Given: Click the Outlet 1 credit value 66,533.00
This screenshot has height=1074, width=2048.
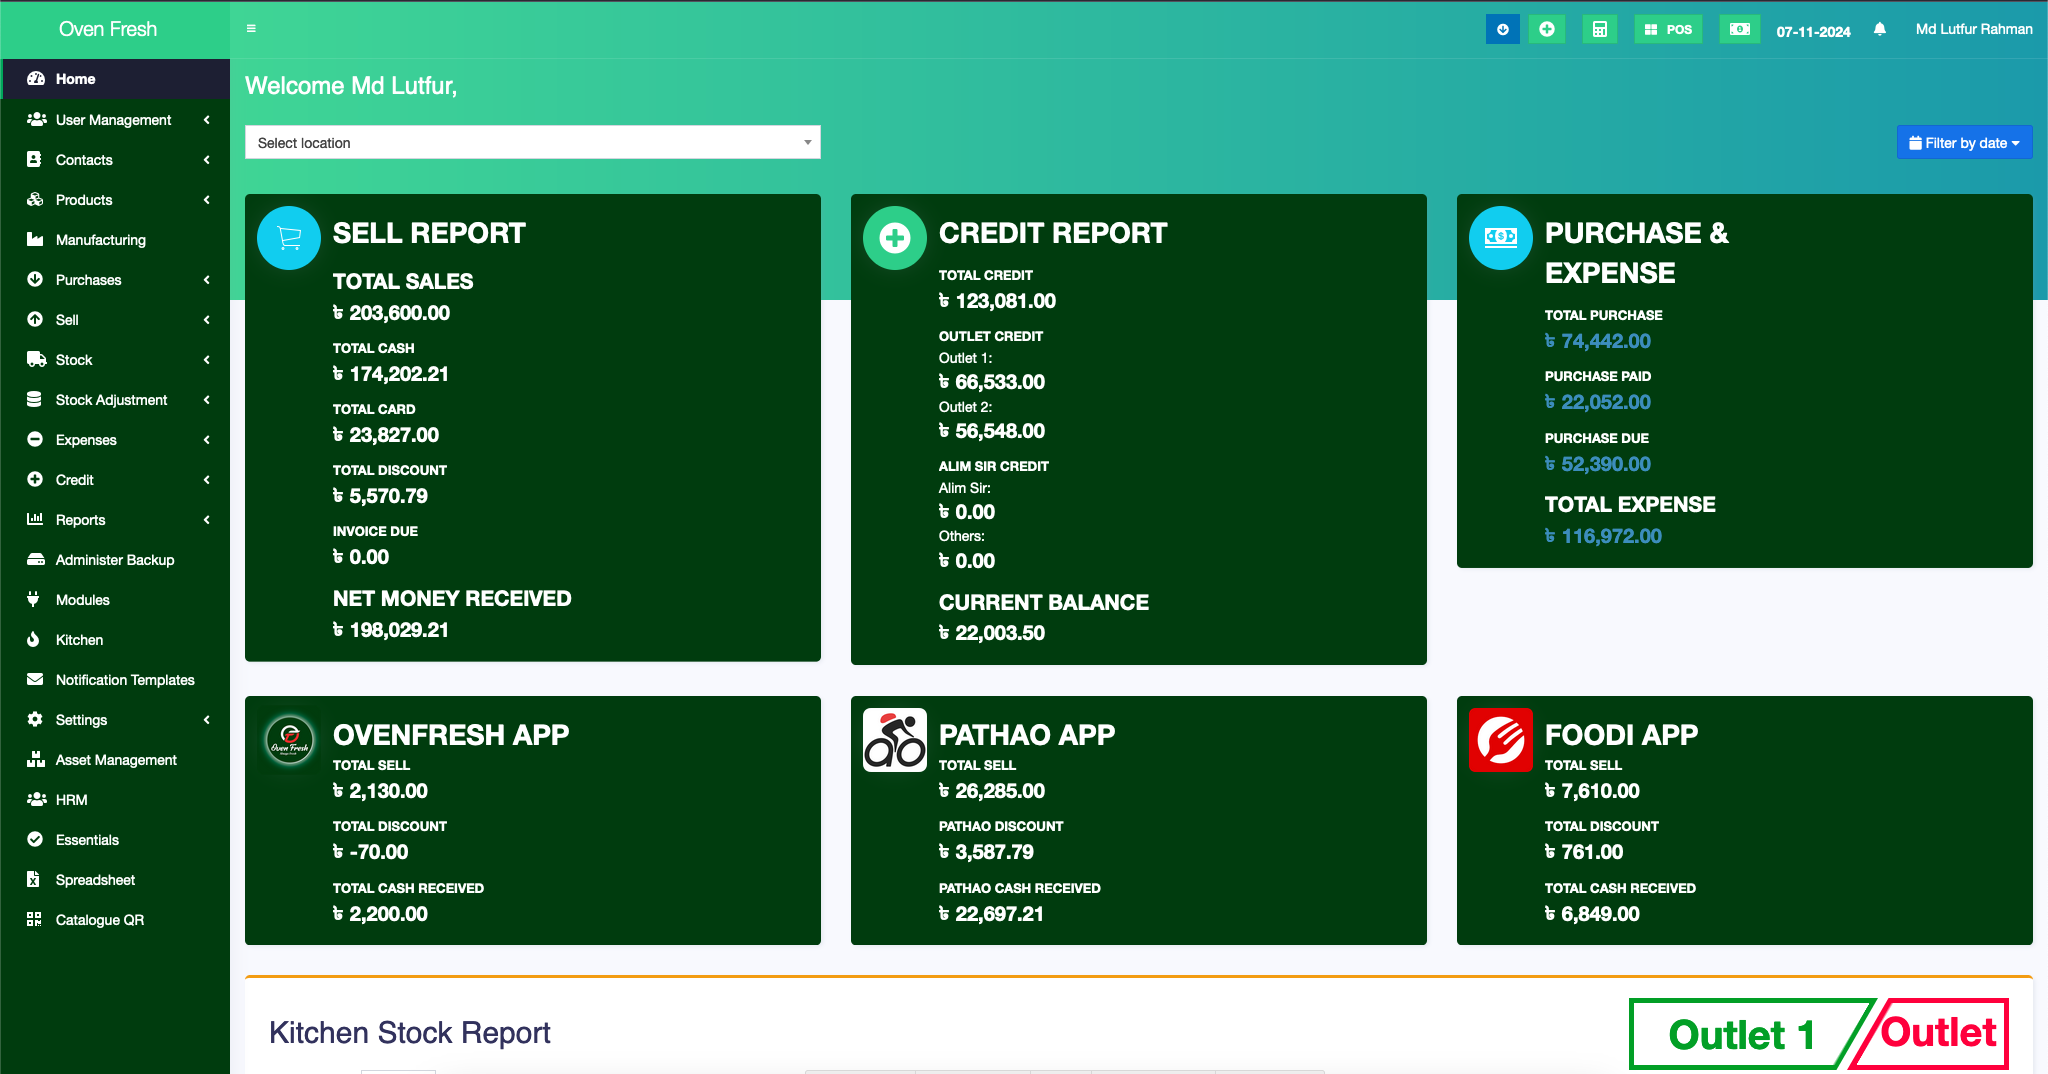Looking at the screenshot, I should (992, 382).
